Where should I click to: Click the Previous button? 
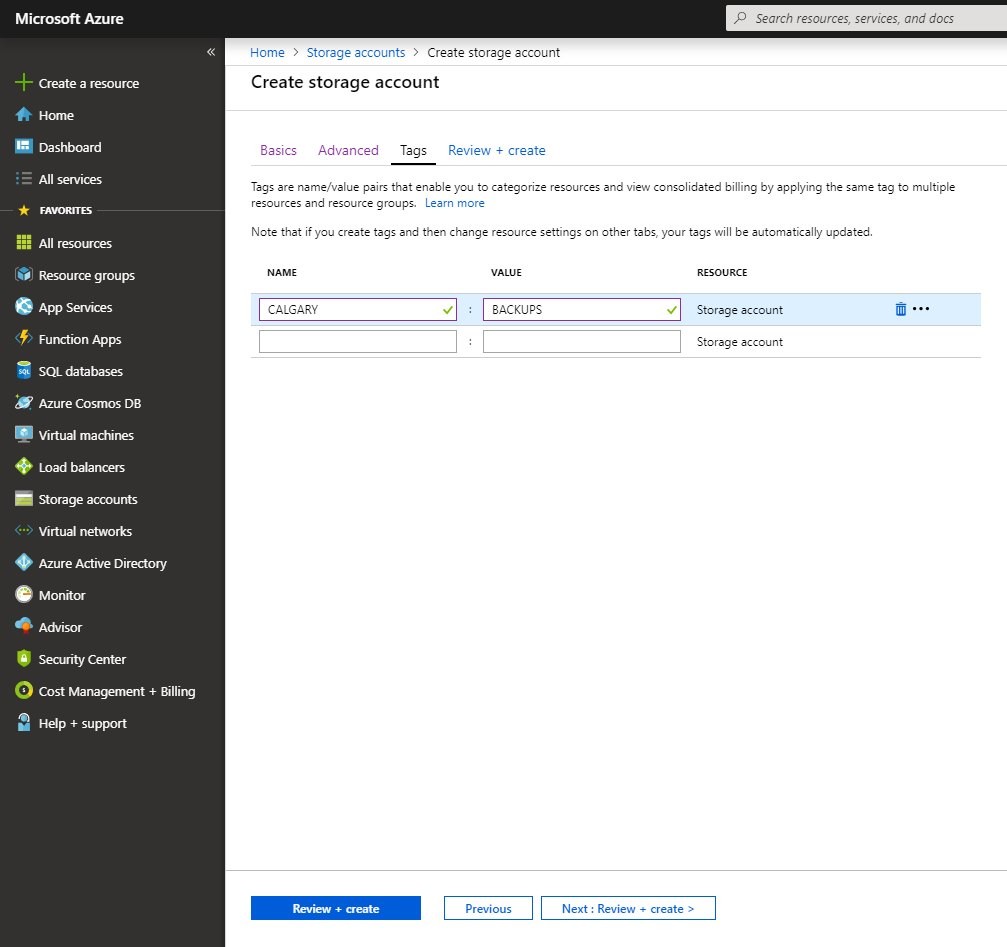pyautogui.click(x=488, y=908)
